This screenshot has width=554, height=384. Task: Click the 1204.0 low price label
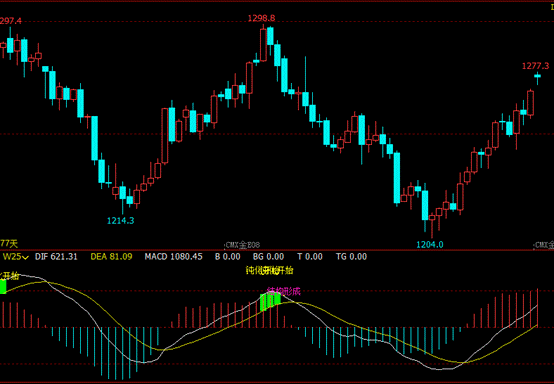point(430,244)
